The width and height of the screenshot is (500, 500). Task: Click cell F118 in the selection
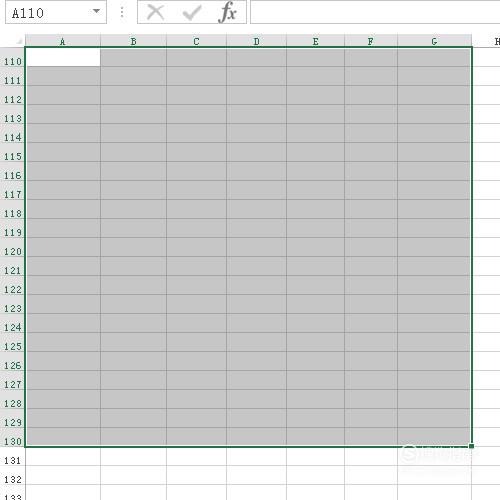pos(371,209)
